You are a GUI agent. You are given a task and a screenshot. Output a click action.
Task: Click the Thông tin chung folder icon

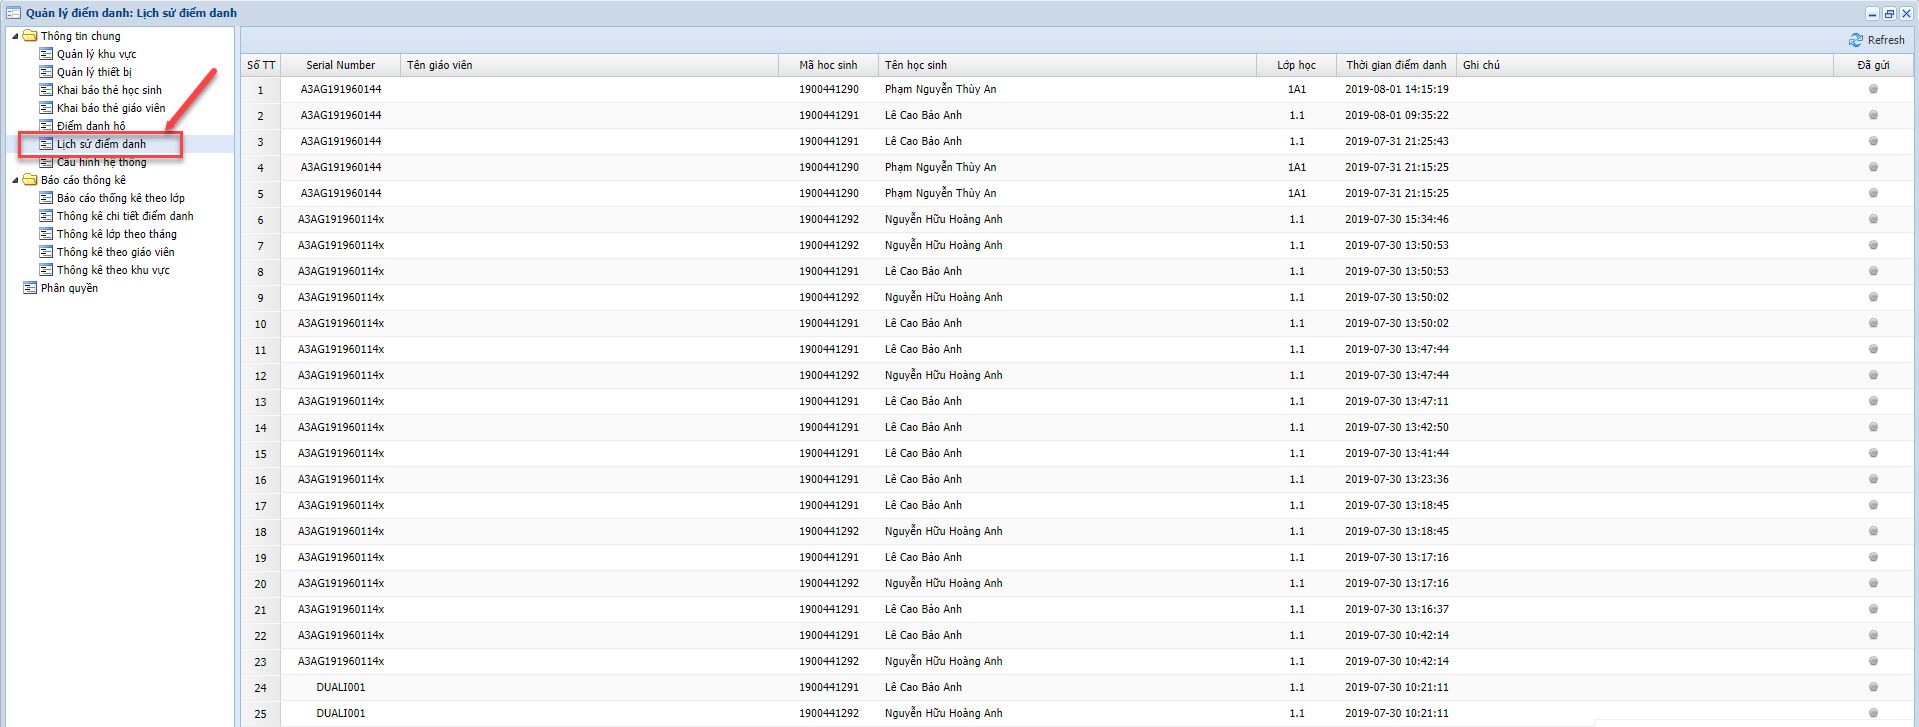point(30,36)
